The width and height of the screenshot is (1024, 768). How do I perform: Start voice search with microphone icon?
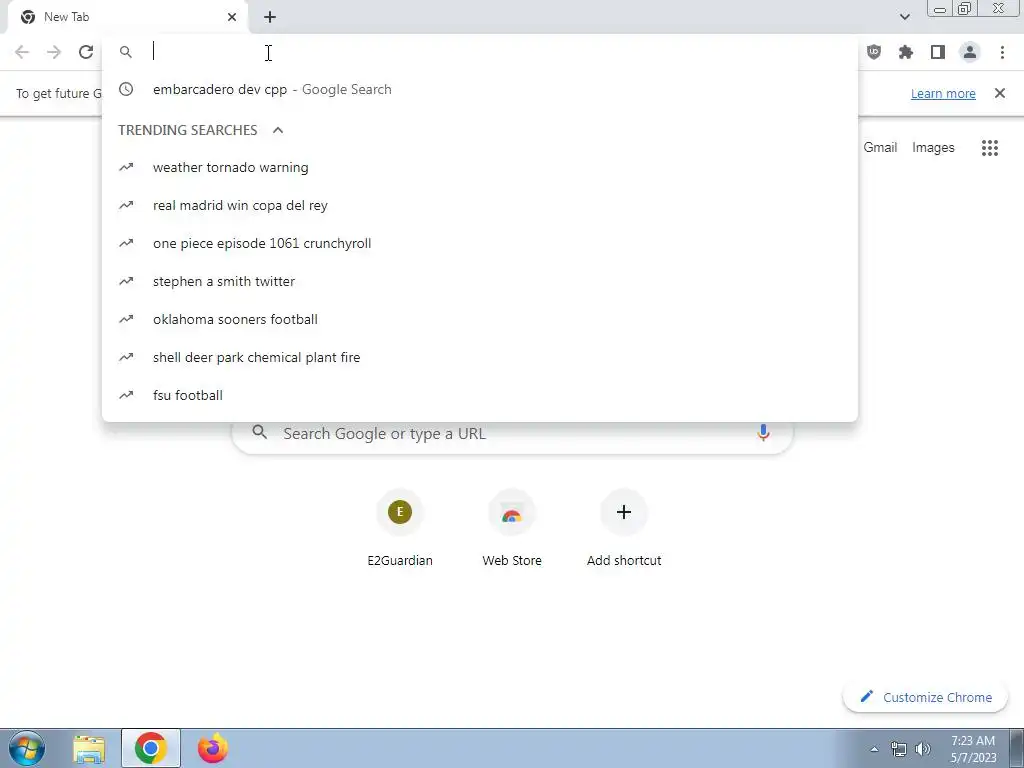[763, 433]
